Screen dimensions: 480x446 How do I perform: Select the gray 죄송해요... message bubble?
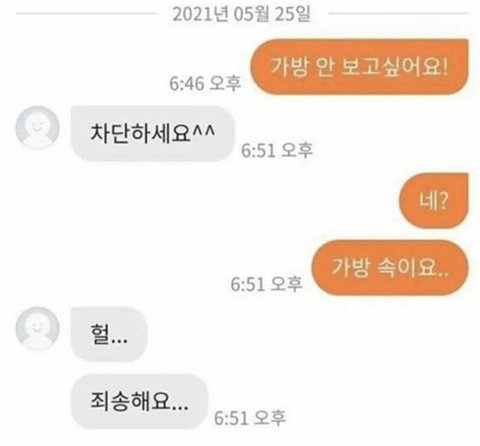(139, 401)
